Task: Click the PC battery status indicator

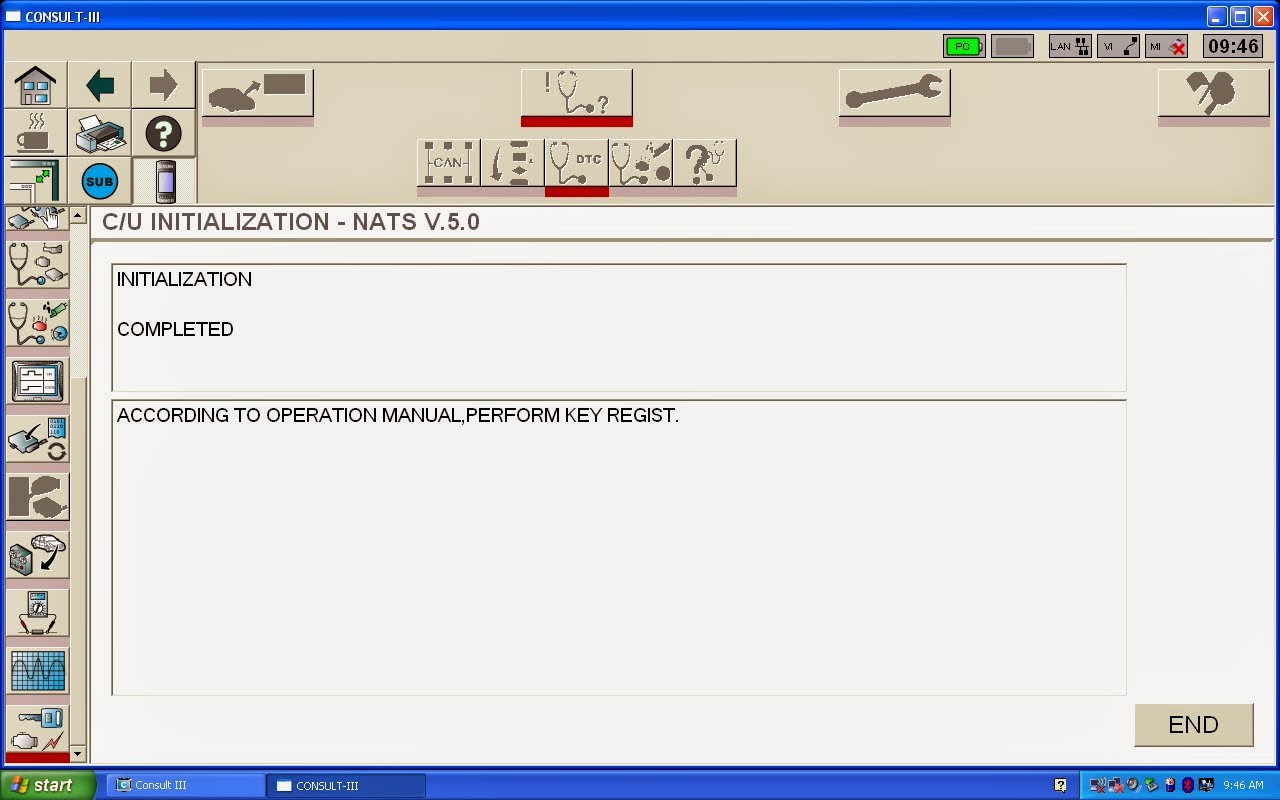Action: coord(964,46)
